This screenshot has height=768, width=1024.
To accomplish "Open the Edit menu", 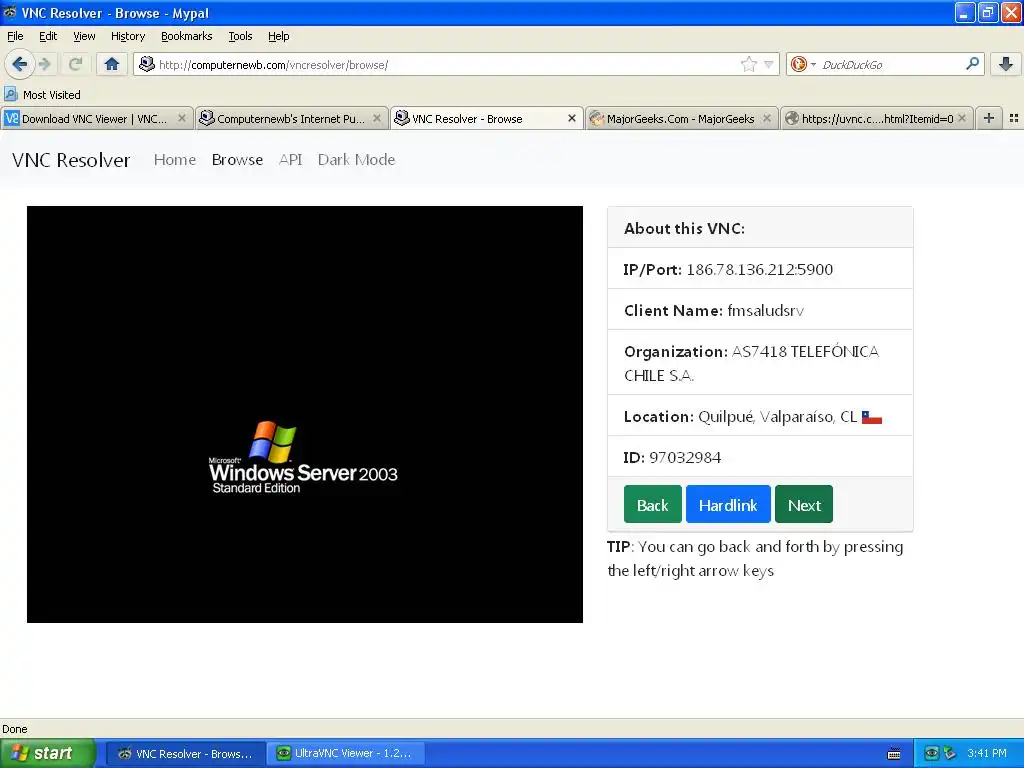I will coord(48,36).
